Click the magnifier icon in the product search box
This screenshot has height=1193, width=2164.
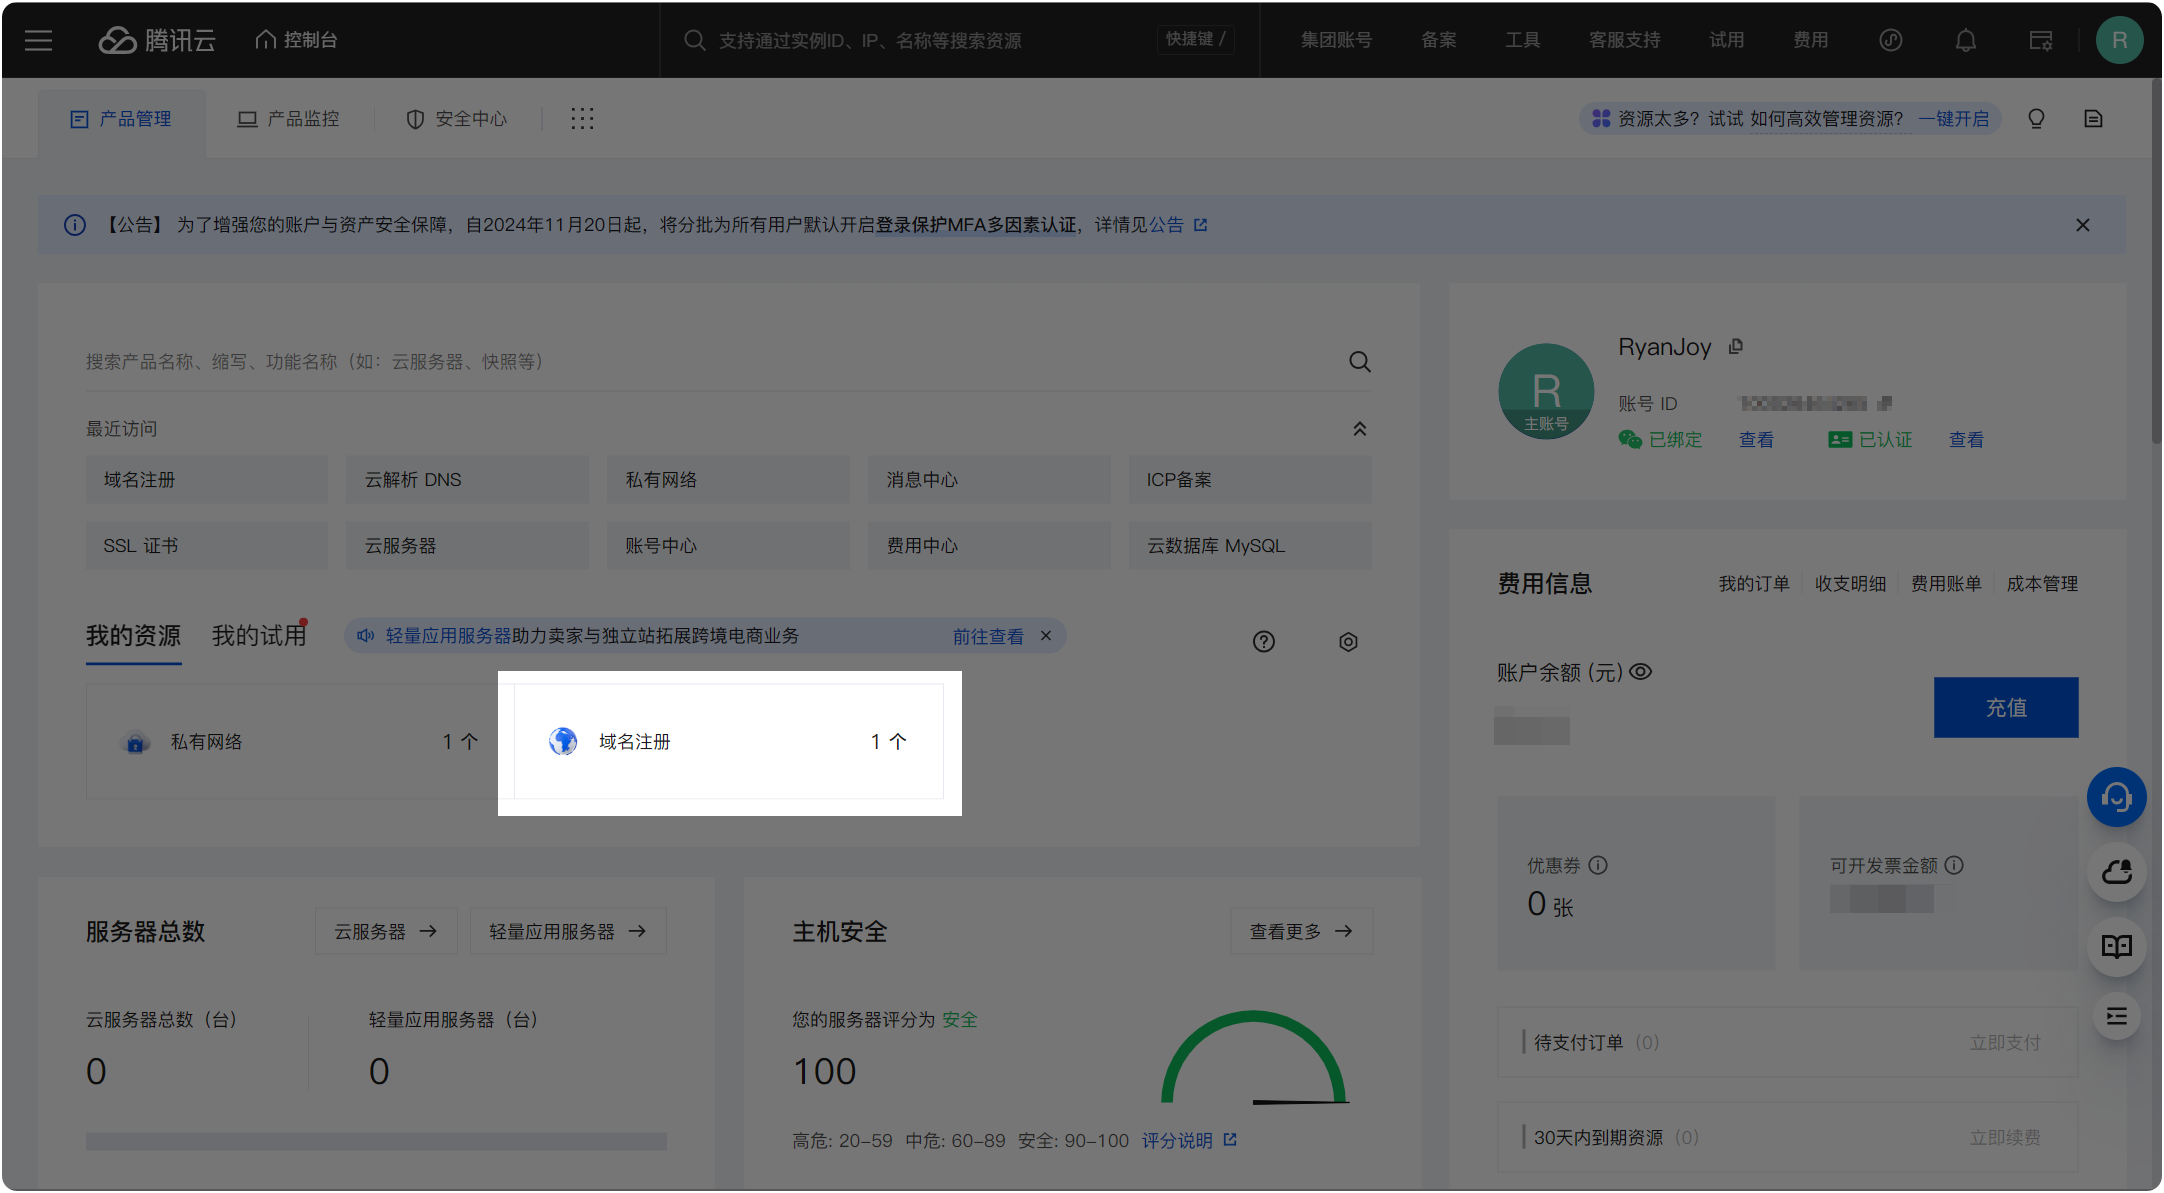pyautogui.click(x=1360, y=361)
